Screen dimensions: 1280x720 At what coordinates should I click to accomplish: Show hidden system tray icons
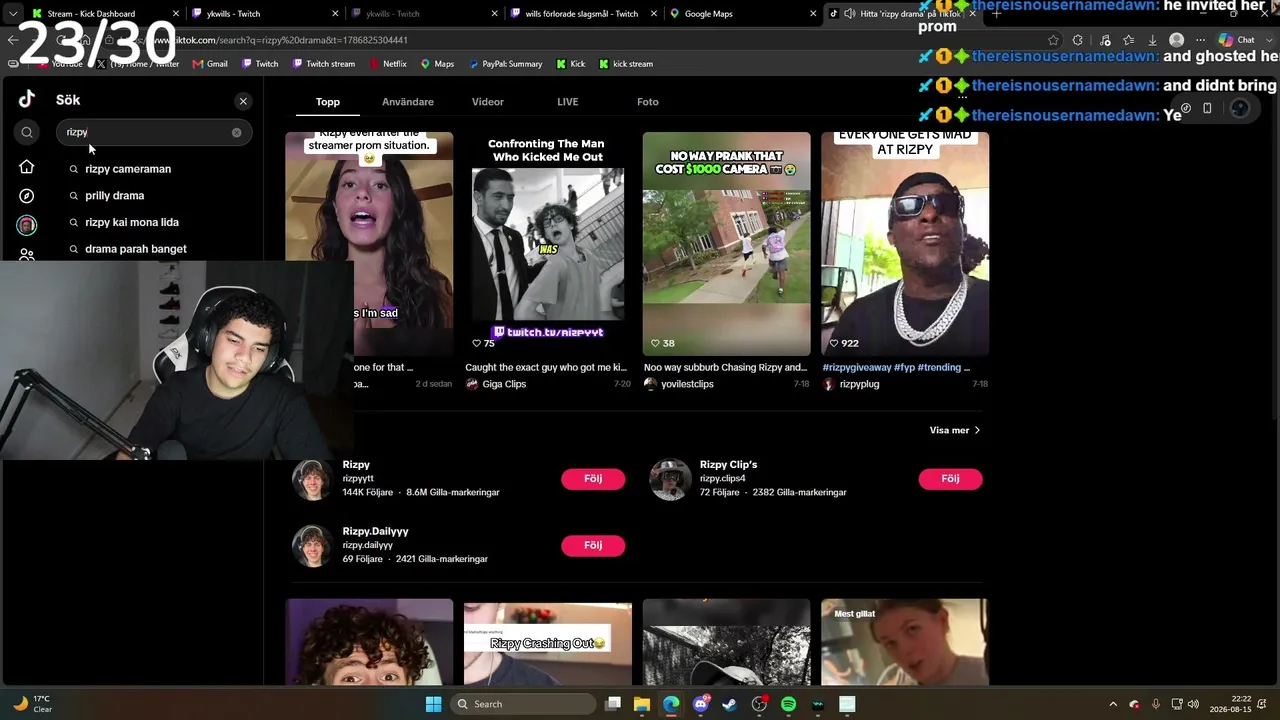(x=1113, y=704)
